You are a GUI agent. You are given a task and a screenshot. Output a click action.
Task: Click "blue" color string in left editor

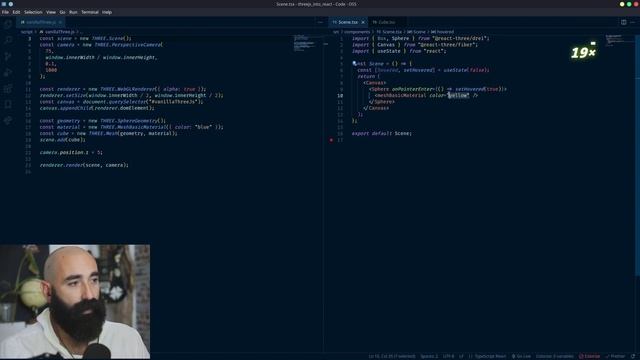[x=203, y=127]
